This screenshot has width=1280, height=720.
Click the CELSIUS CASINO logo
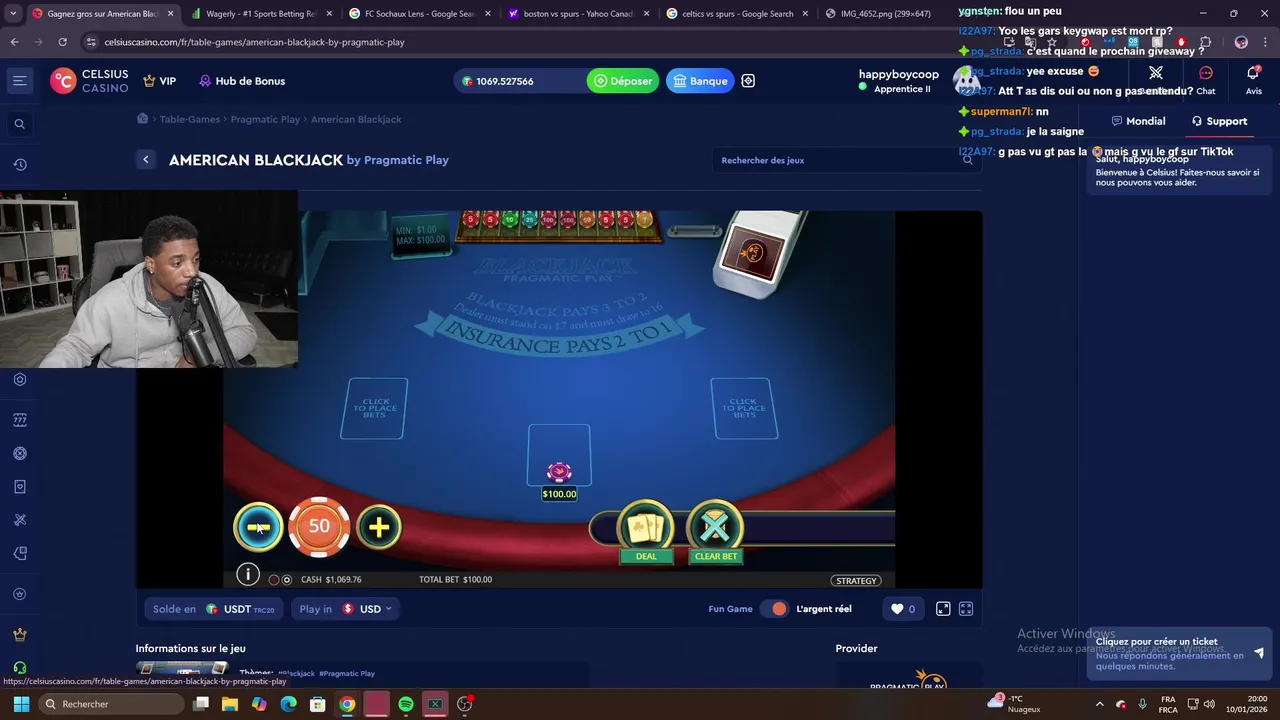pyautogui.click(x=90, y=81)
